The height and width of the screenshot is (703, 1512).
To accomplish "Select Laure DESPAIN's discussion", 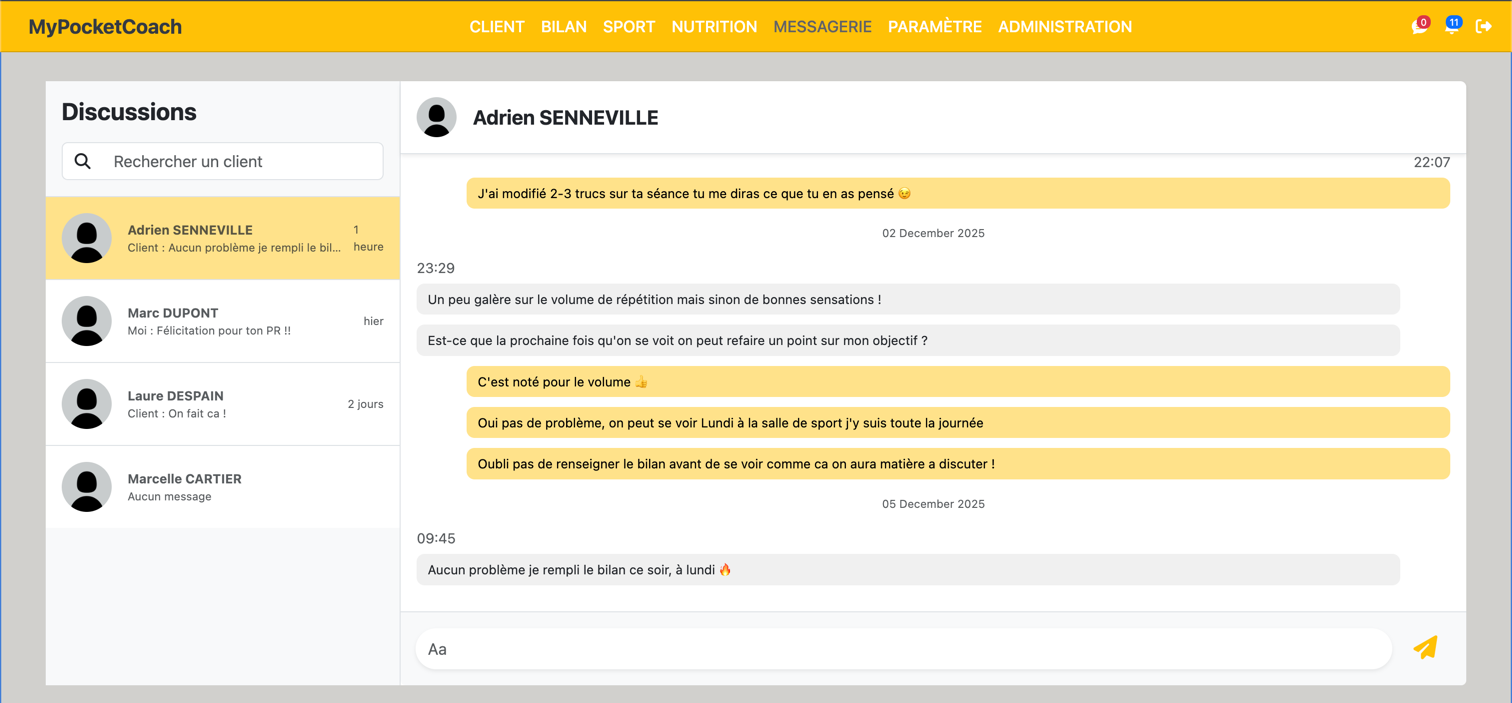I will coord(222,404).
